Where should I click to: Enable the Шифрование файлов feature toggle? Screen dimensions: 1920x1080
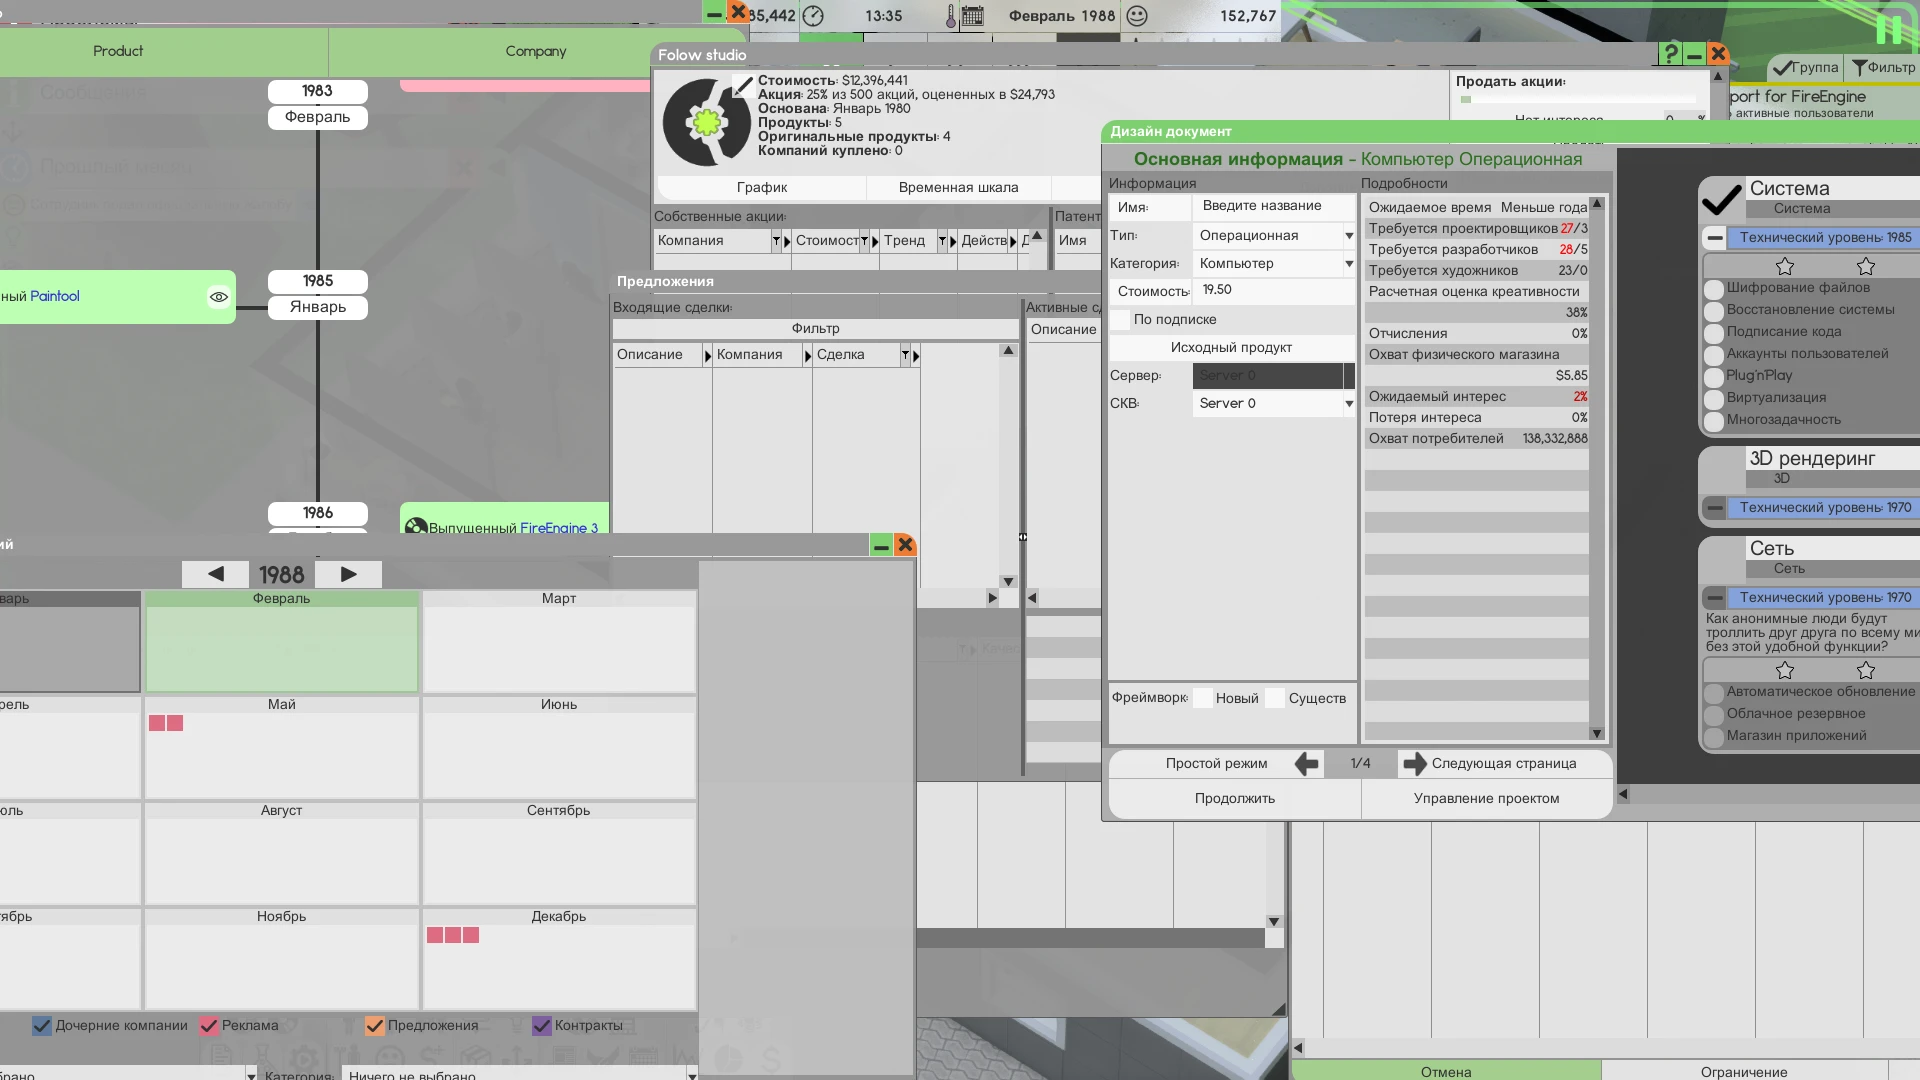[1712, 287]
